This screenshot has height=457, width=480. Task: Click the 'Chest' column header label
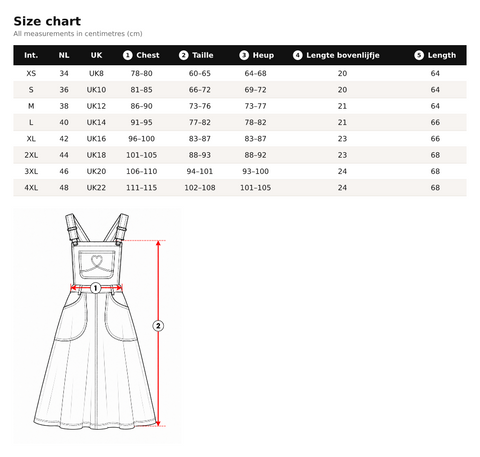148,55
